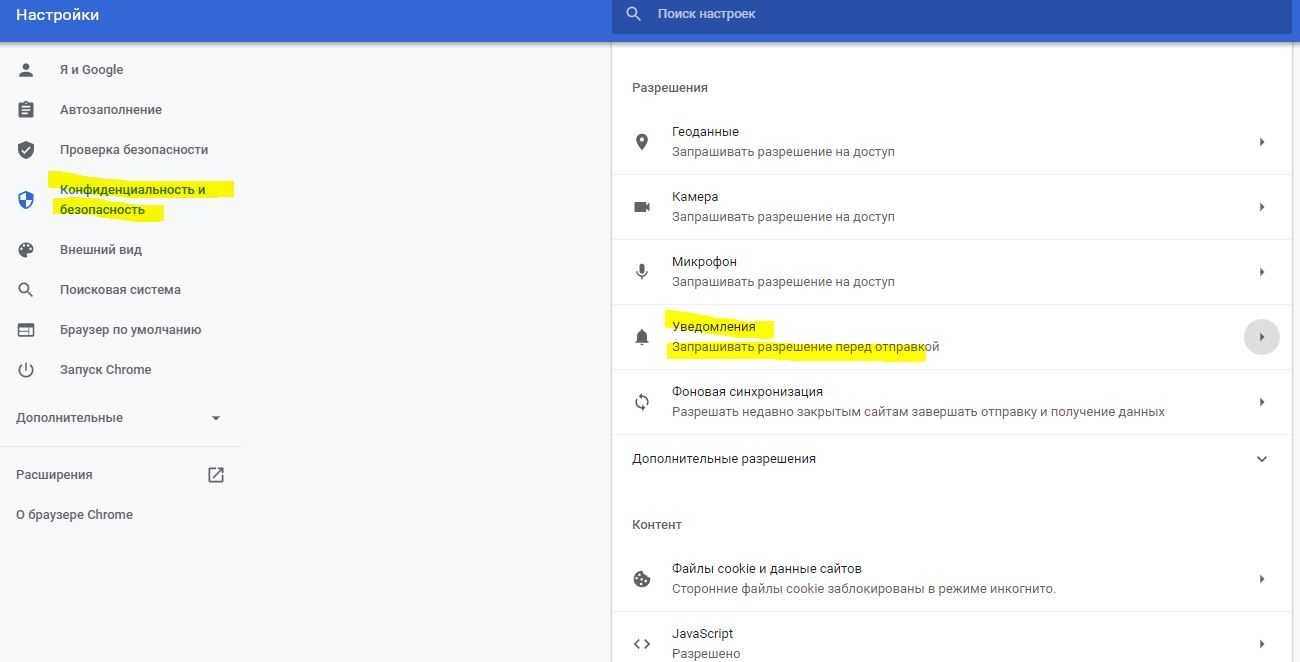The height and width of the screenshot is (662, 1300).
Task: Click the browser window icon for Браузер по умолчанию
Action: tap(26, 330)
